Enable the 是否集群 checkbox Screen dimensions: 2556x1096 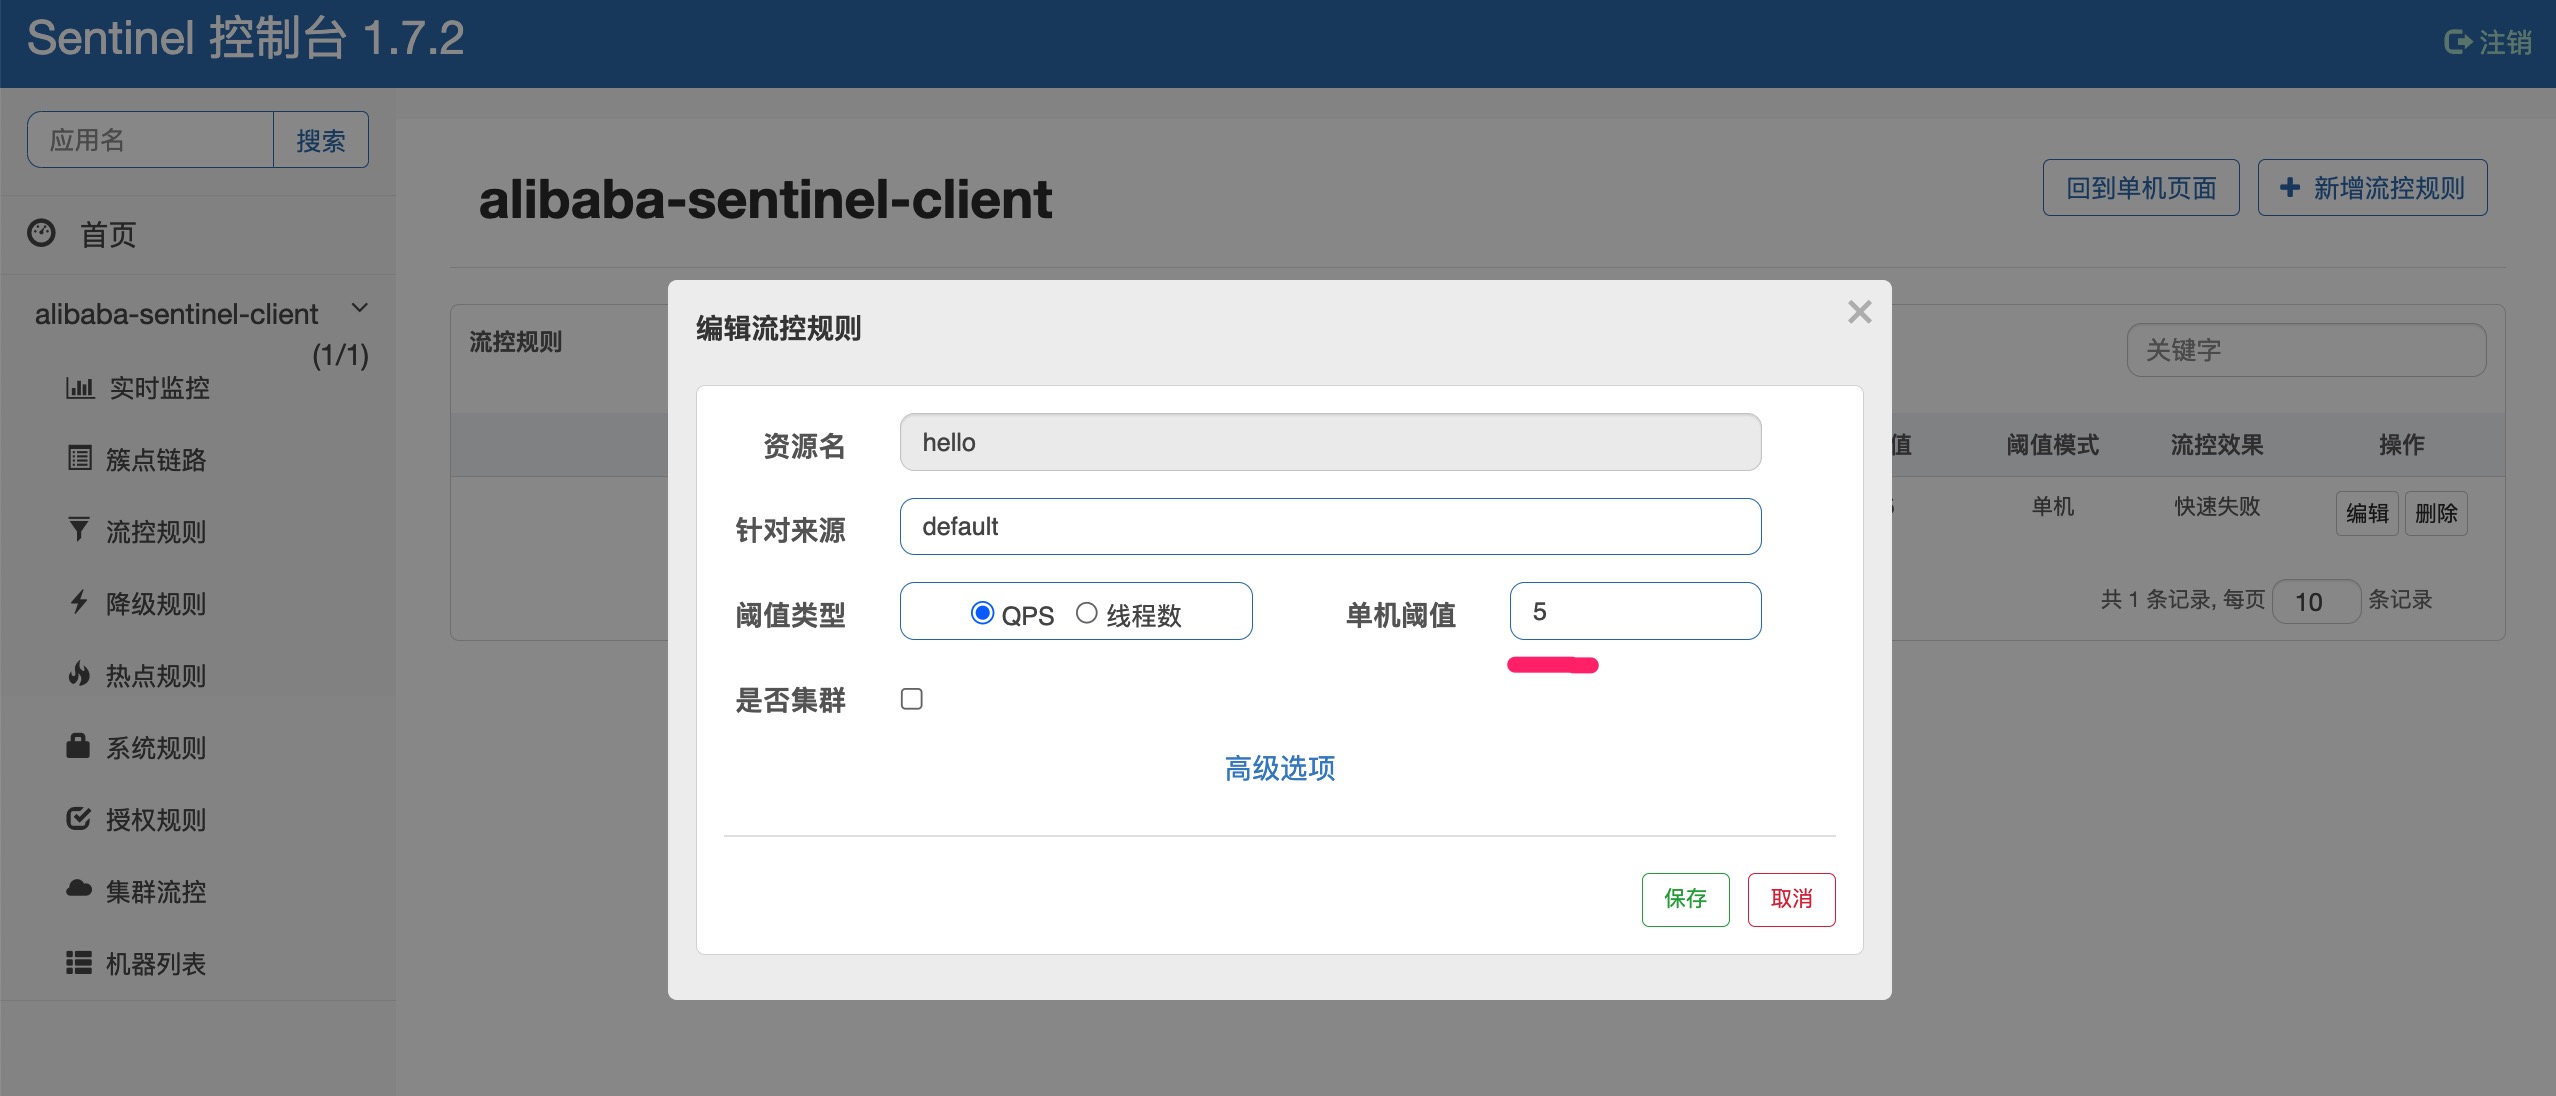[x=912, y=699]
